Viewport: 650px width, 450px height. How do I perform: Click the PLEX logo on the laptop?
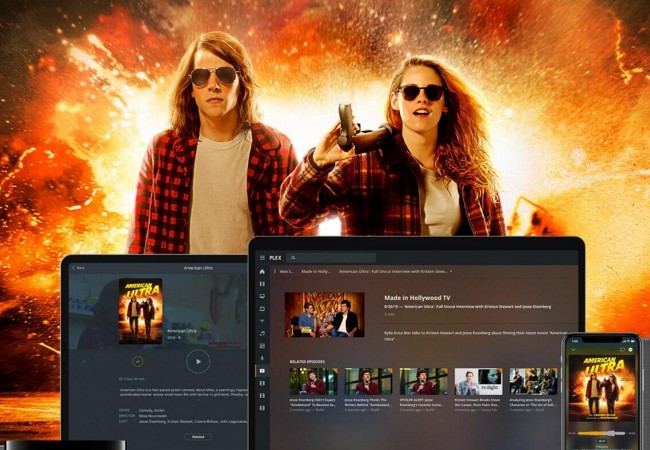[x=275, y=258]
